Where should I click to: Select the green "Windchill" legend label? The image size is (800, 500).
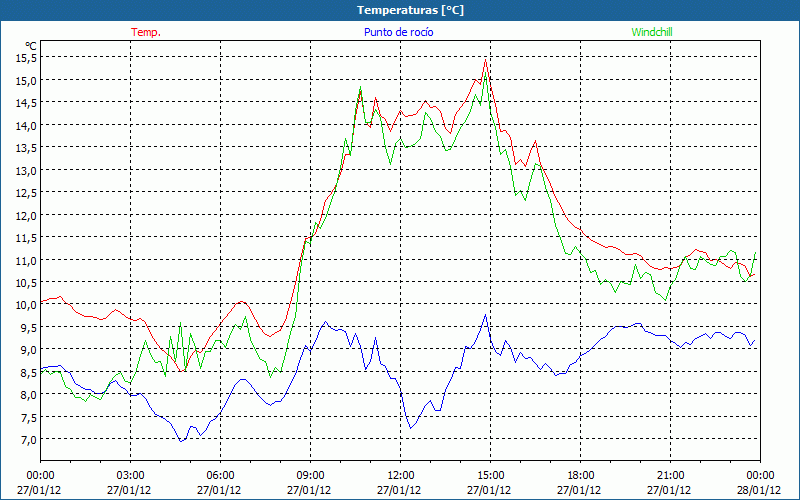point(652,32)
